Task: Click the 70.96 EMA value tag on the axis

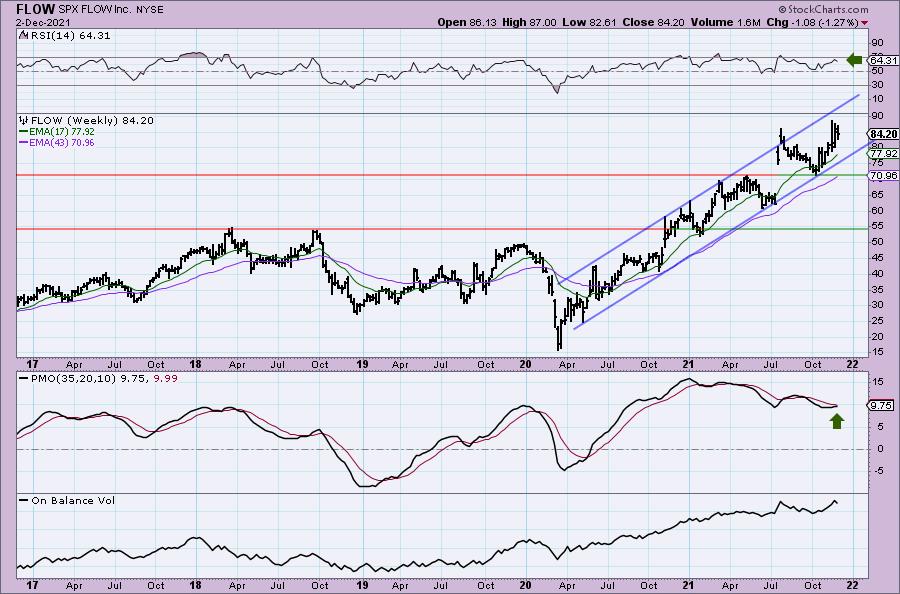Action: coord(884,176)
